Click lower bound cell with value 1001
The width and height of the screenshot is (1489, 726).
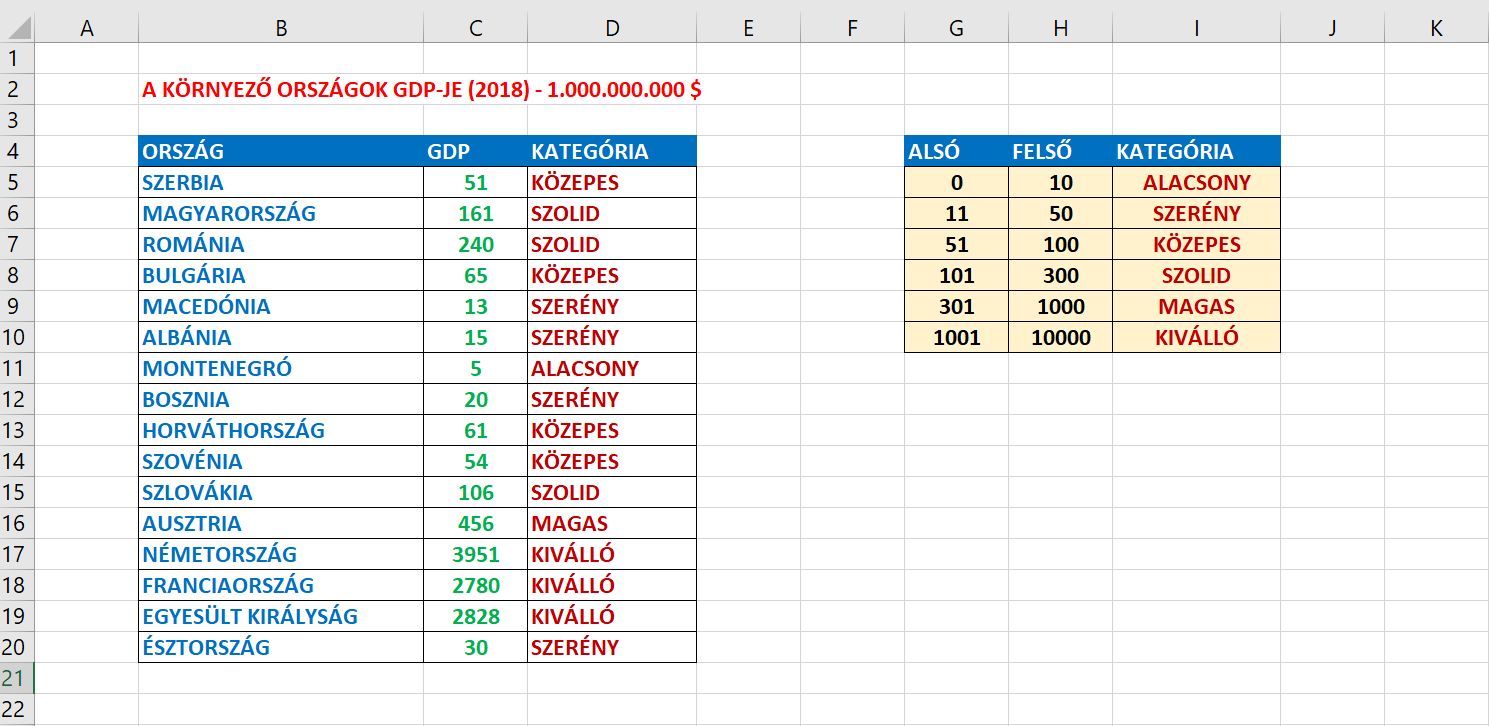click(957, 337)
